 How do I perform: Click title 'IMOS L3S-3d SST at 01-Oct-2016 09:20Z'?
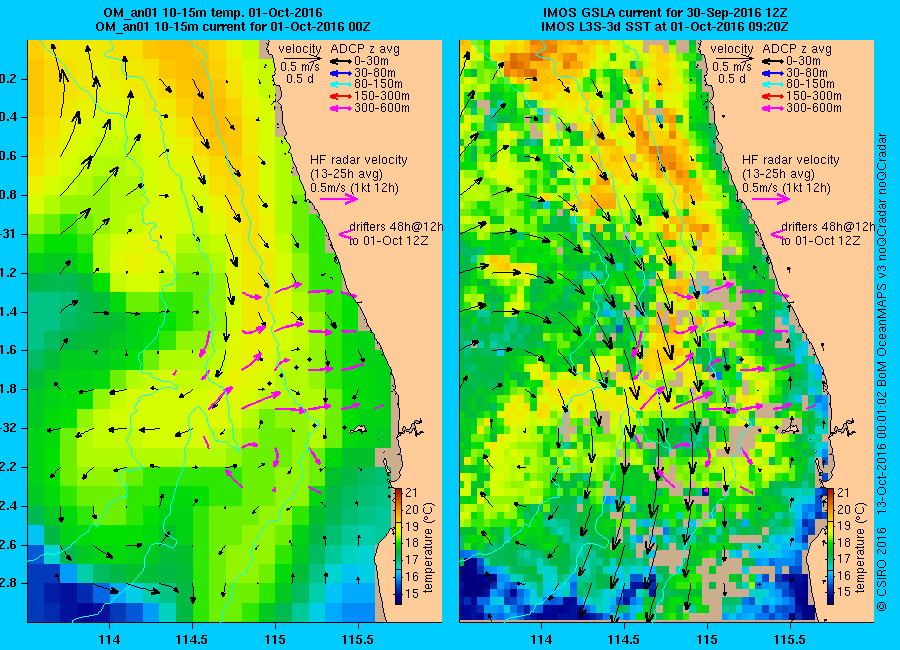click(x=665, y=27)
